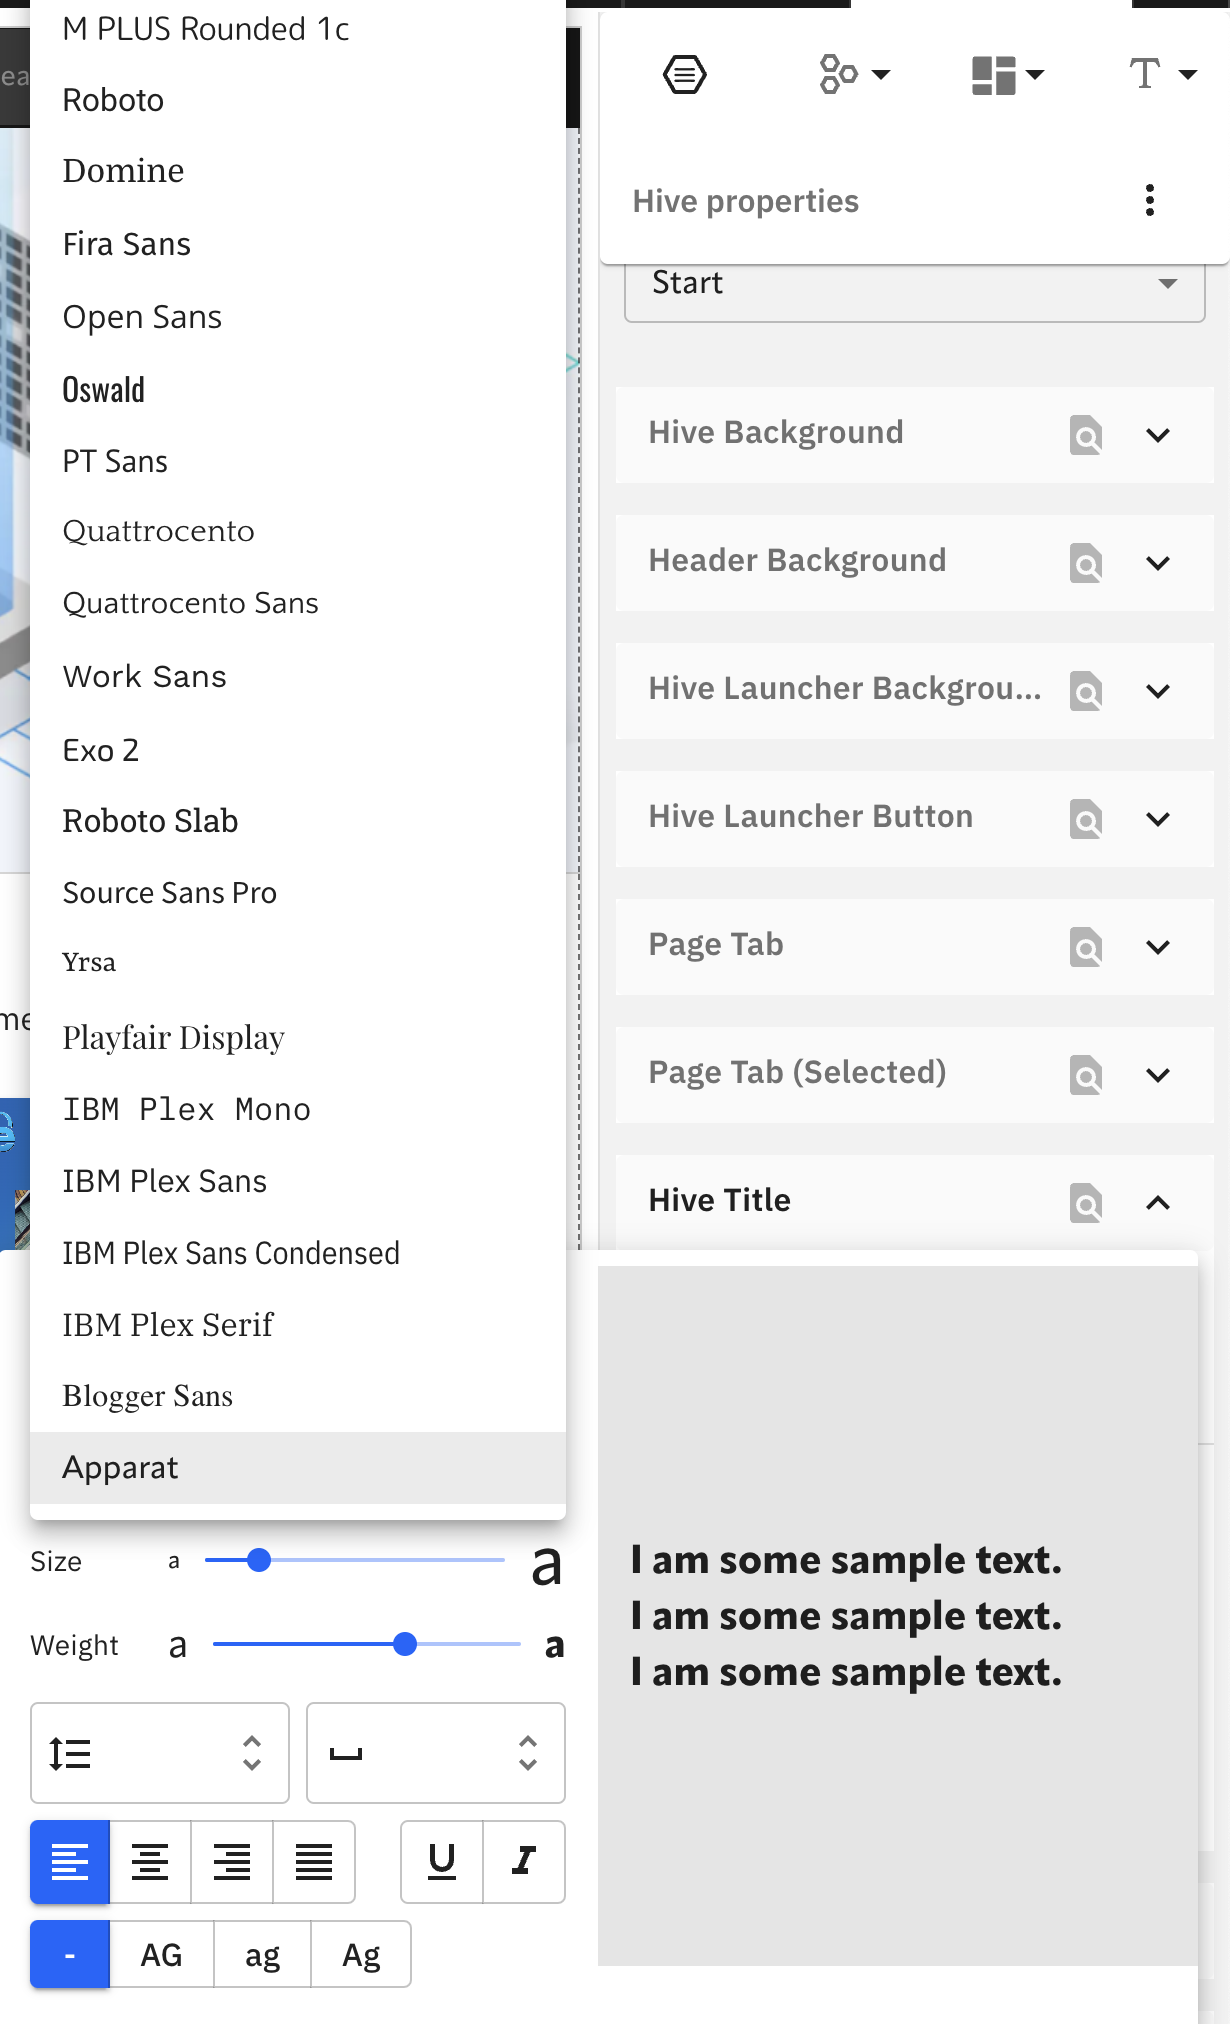
Task: Select the Exo 2 font
Action: tap(298, 750)
